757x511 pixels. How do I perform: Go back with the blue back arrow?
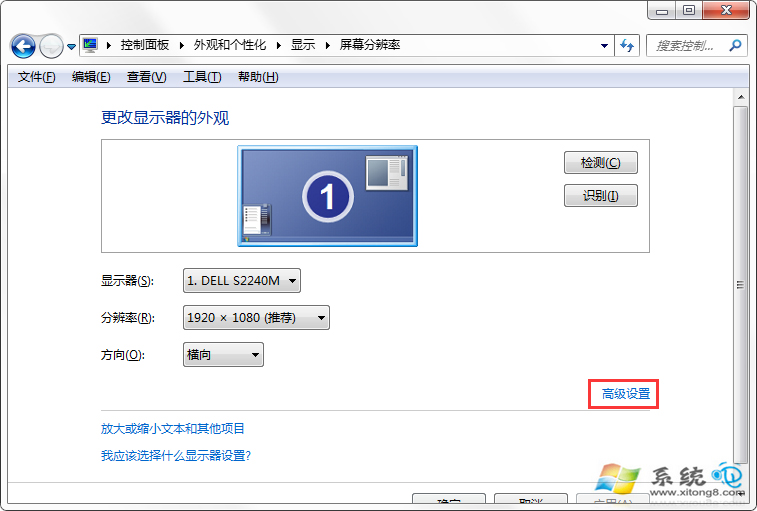23,46
